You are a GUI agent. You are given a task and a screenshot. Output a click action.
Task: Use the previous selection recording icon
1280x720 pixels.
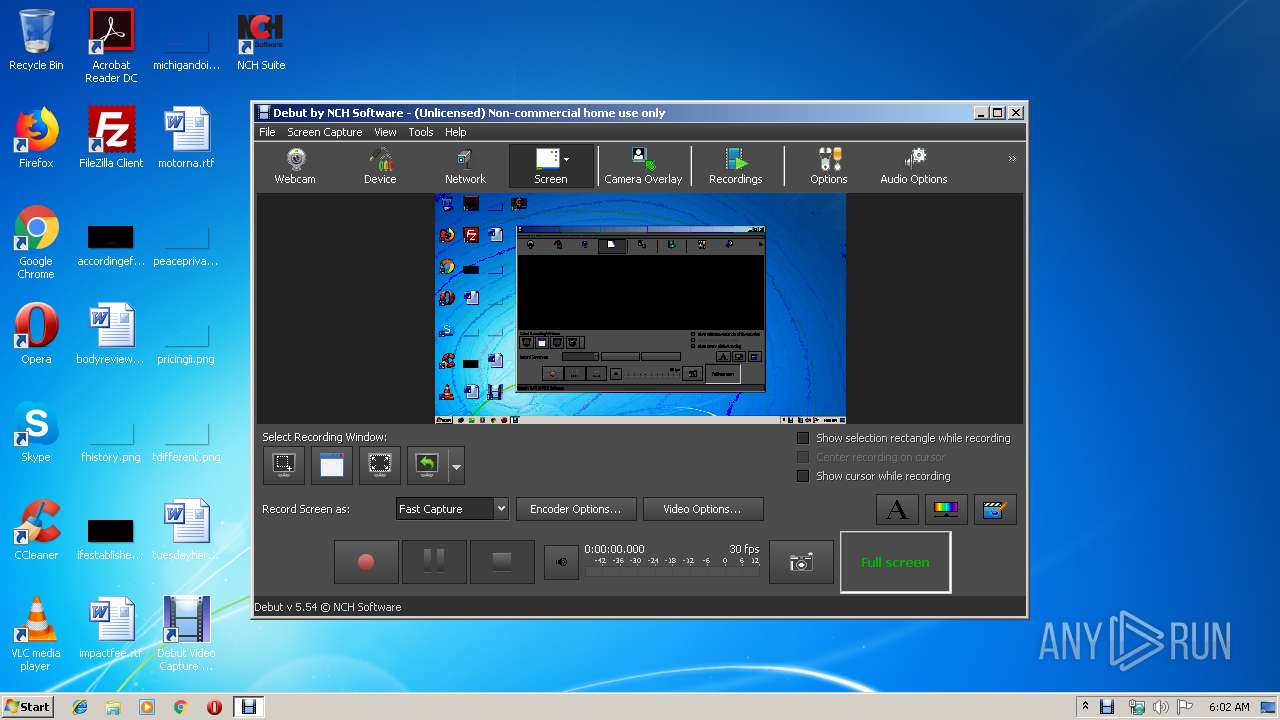(427, 465)
